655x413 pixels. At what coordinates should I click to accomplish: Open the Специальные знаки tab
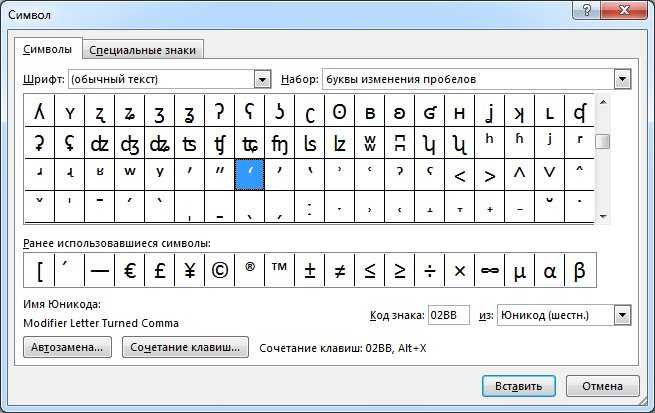142,50
